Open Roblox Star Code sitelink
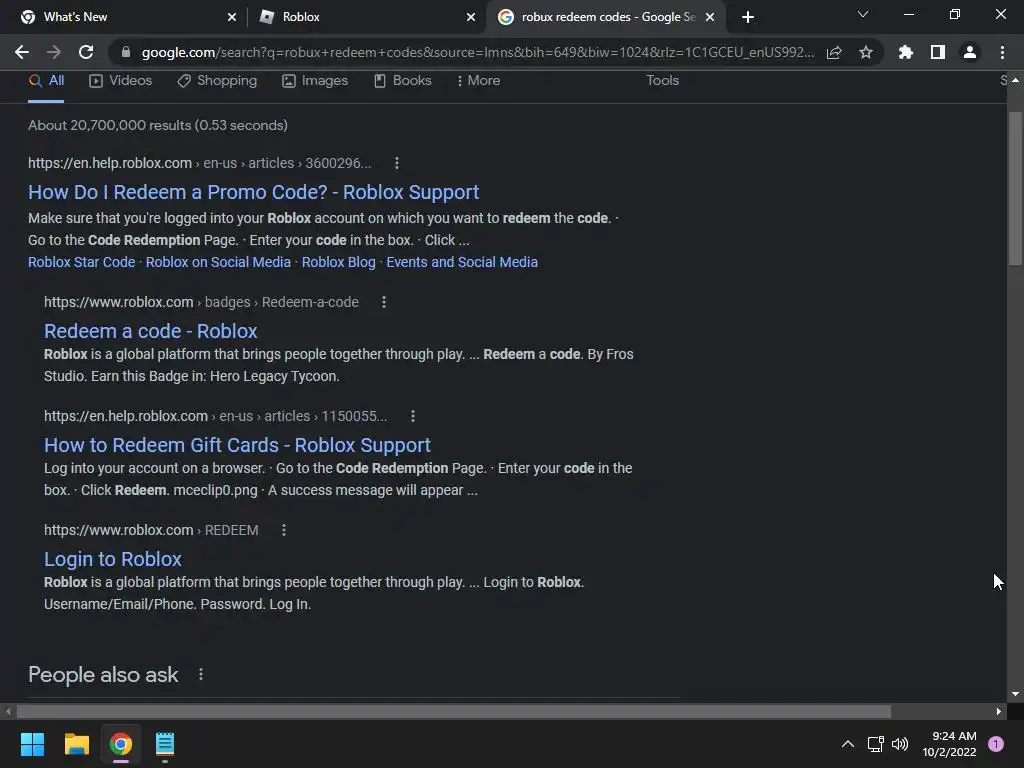 tap(82, 262)
